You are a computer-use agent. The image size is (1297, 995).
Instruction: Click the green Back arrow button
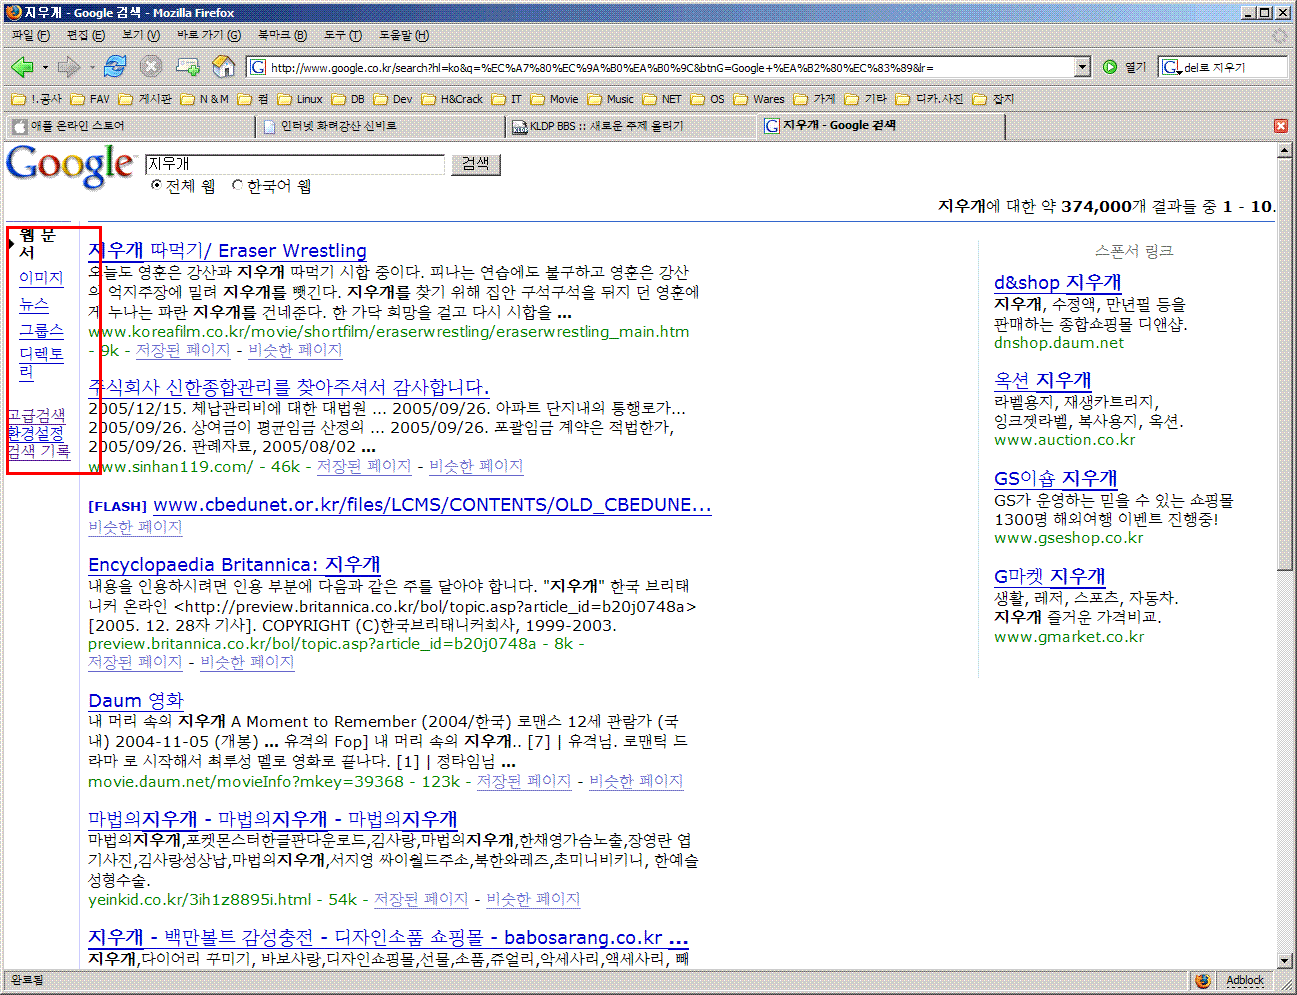click(x=22, y=67)
